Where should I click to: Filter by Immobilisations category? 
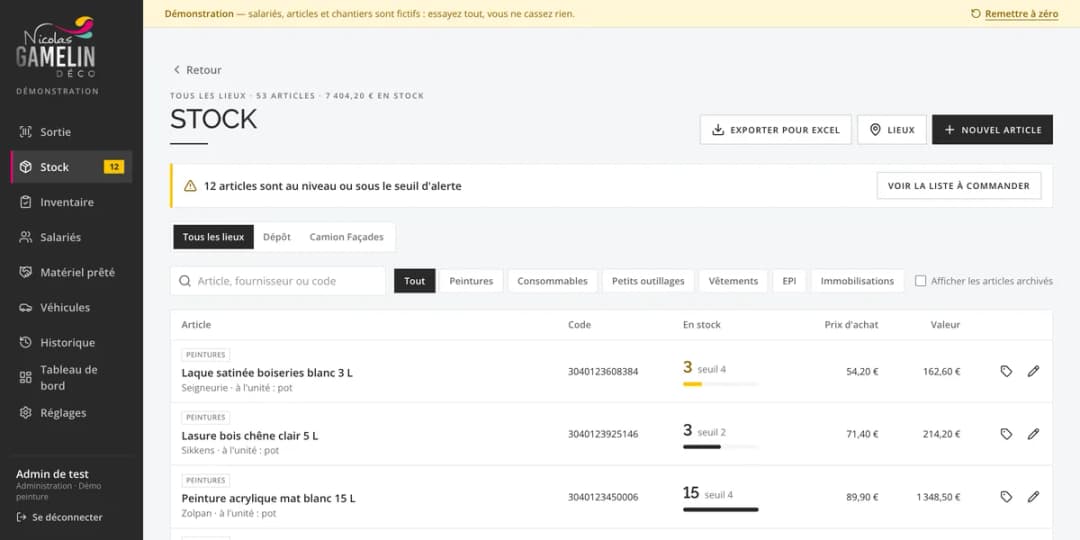coord(858,281)
